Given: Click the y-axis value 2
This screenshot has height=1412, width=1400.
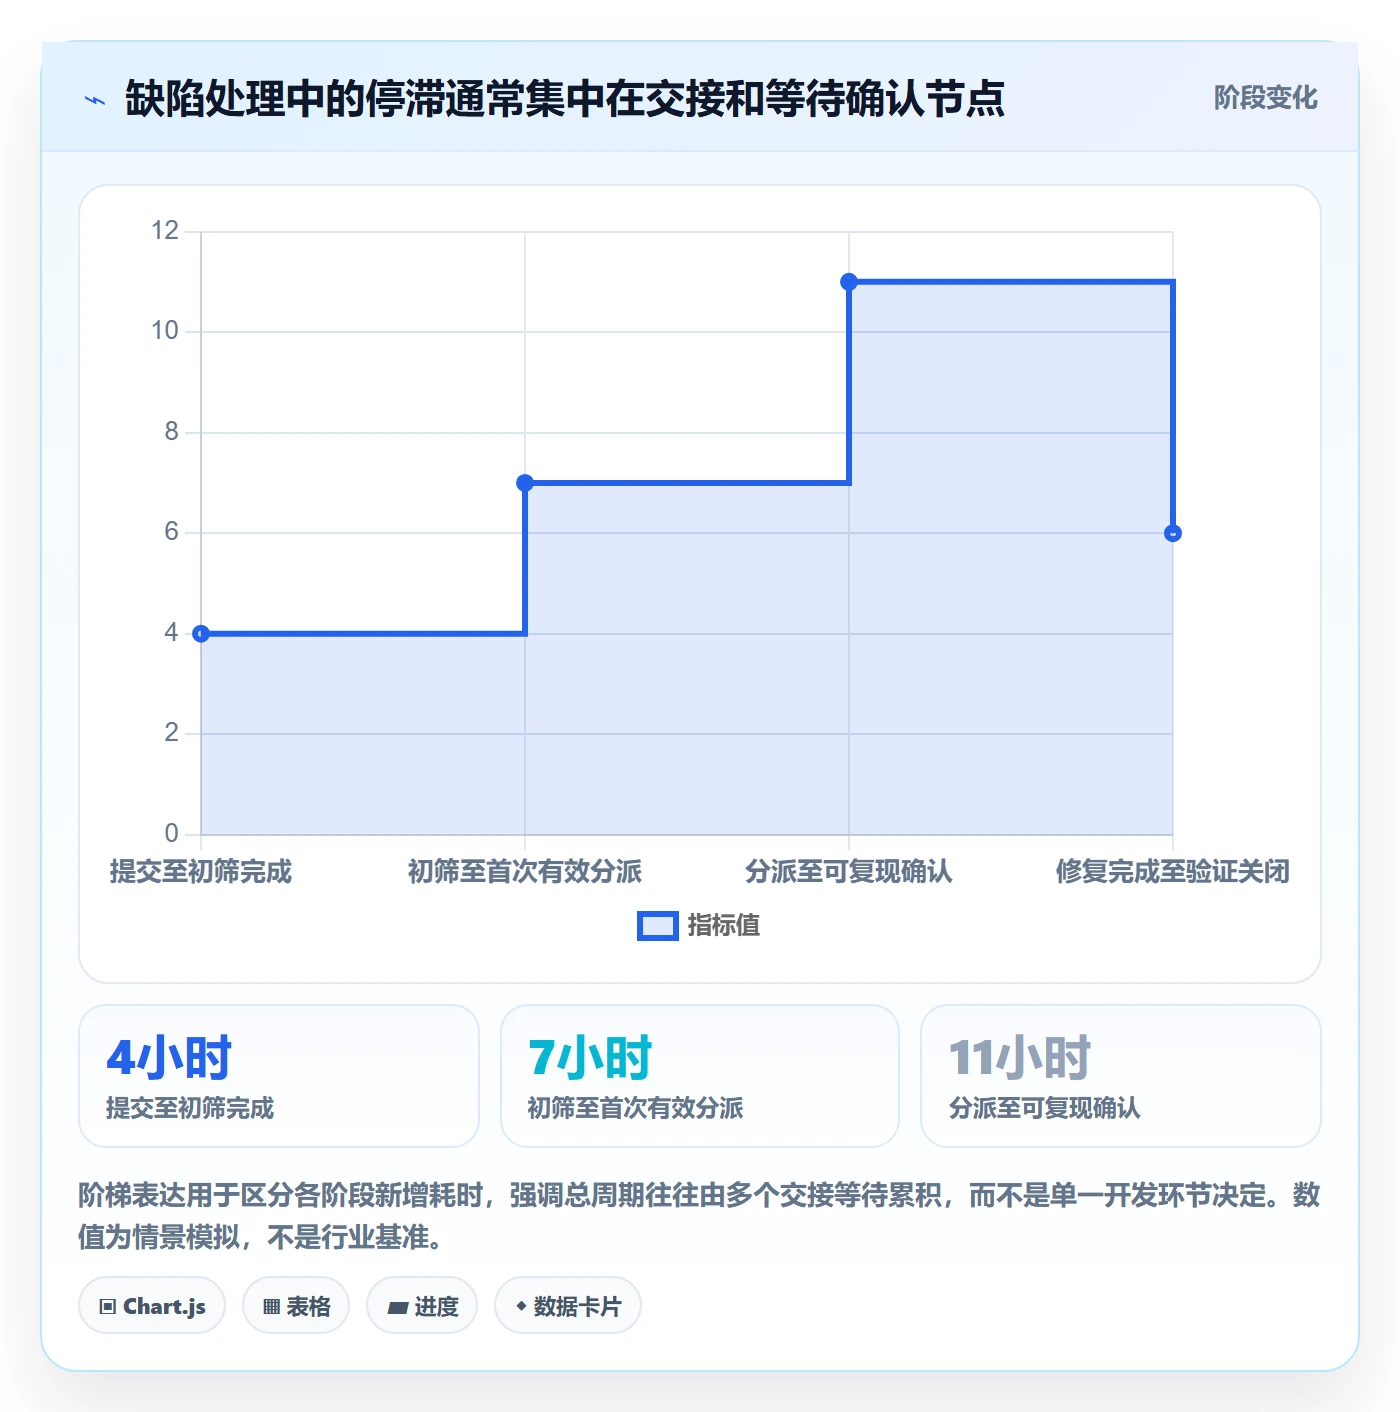Looking at the screenshot, I should click(x=172, y=733).
